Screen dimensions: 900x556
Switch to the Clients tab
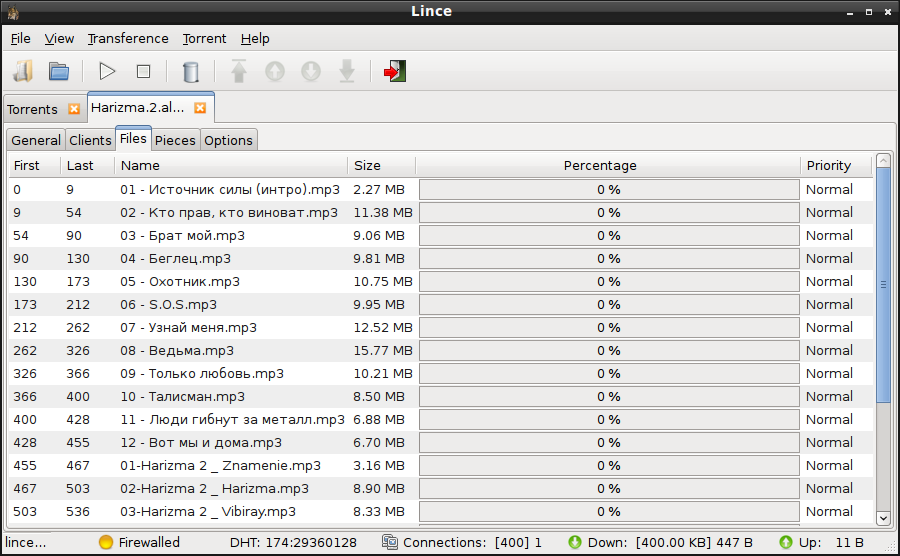(x=90, y=141)
